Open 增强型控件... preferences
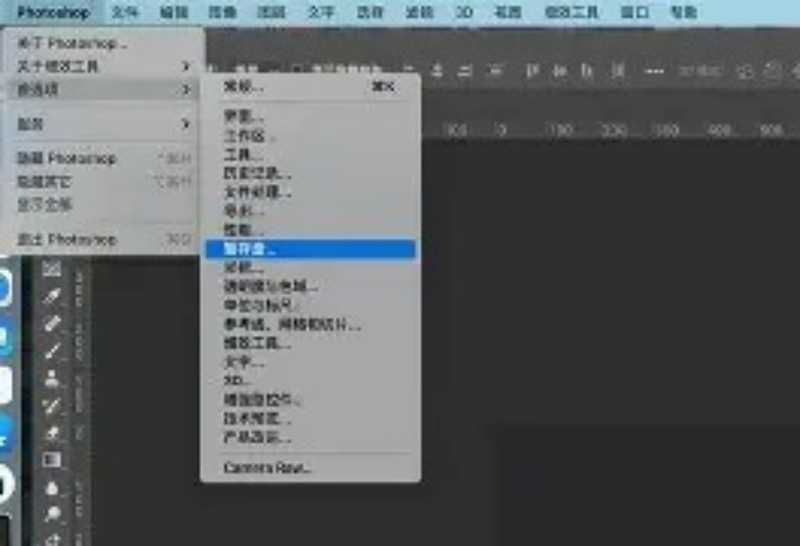 click(310, 400)
